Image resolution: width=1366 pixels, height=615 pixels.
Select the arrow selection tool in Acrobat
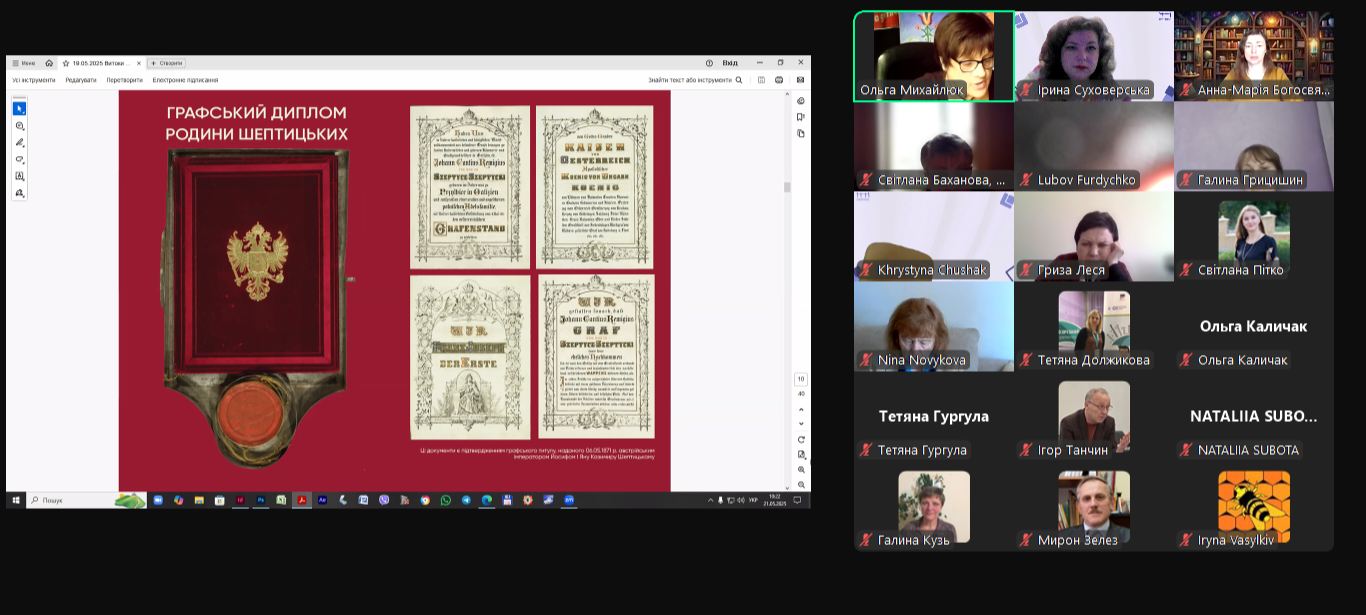point(19,108)
